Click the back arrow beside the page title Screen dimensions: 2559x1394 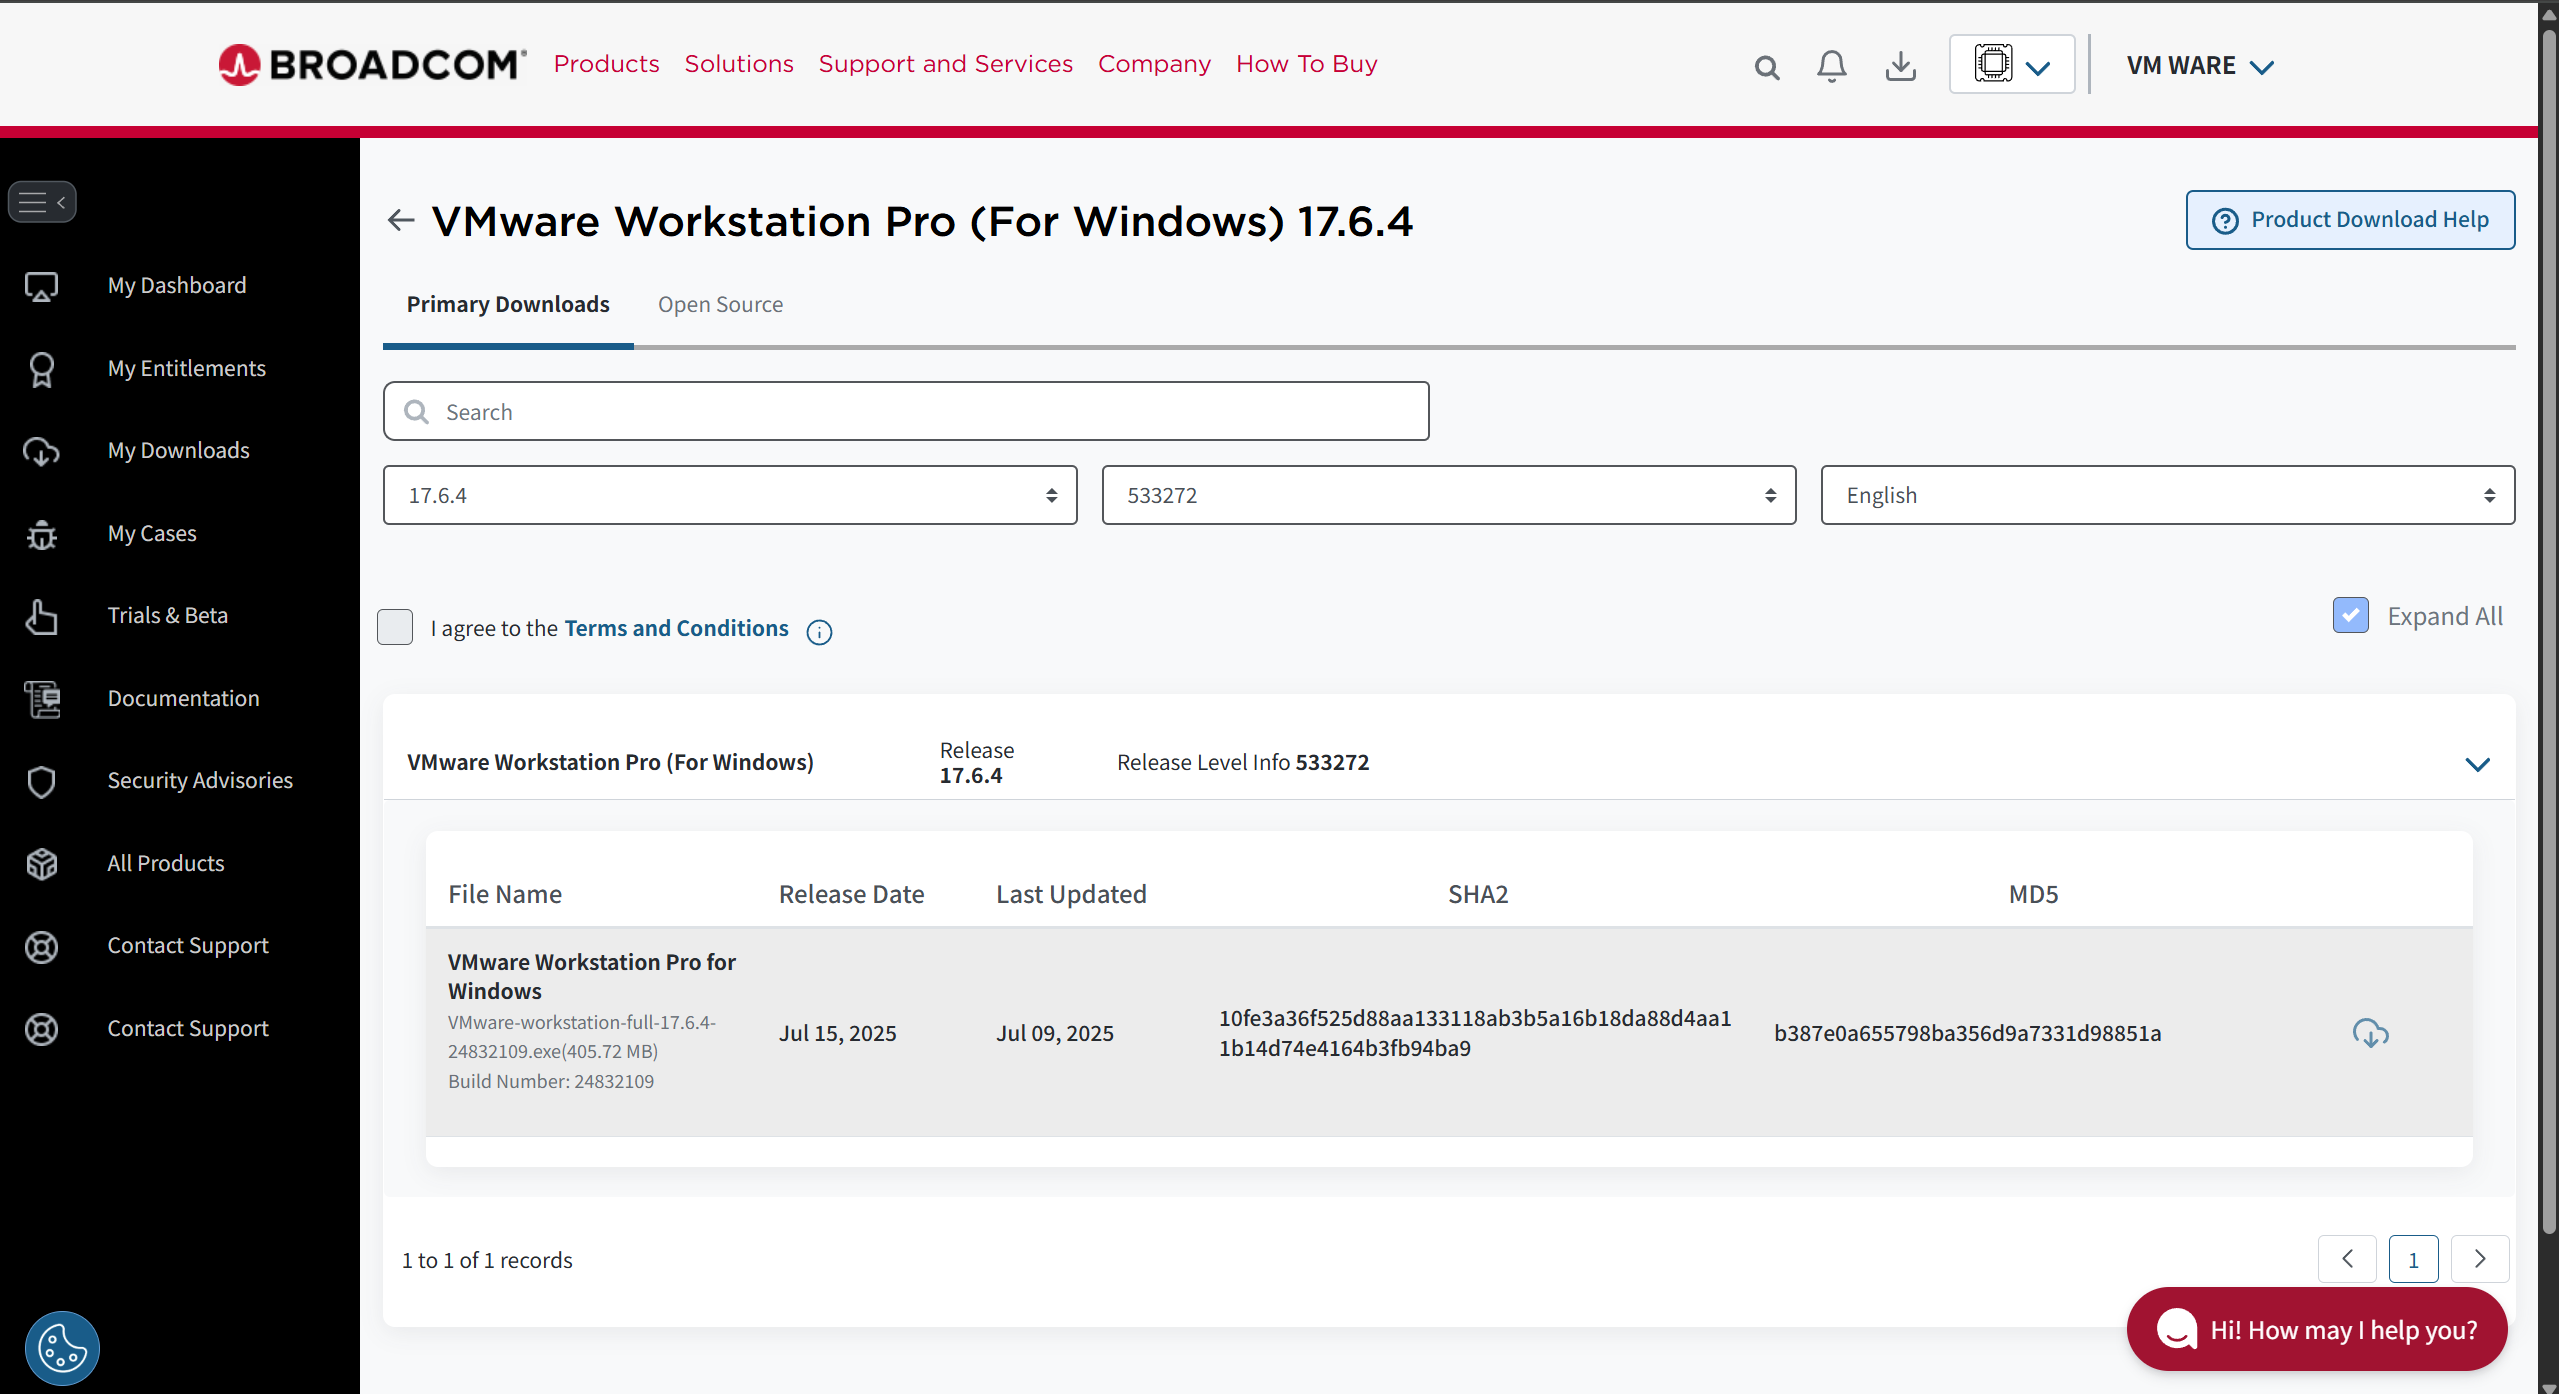click(400, 219)
